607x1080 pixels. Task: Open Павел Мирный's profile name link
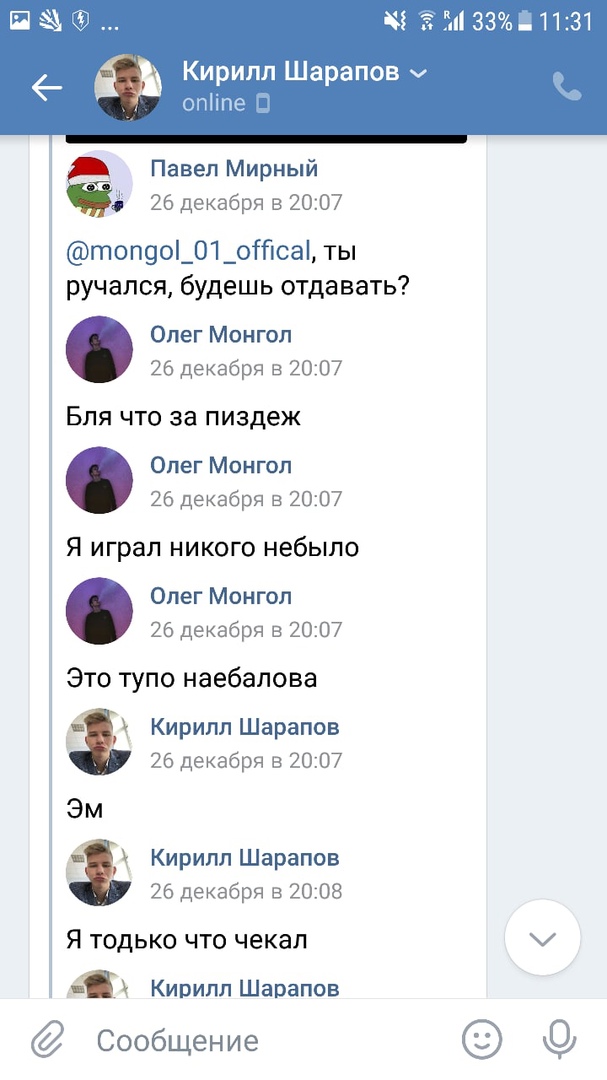[x=234, y=168]
